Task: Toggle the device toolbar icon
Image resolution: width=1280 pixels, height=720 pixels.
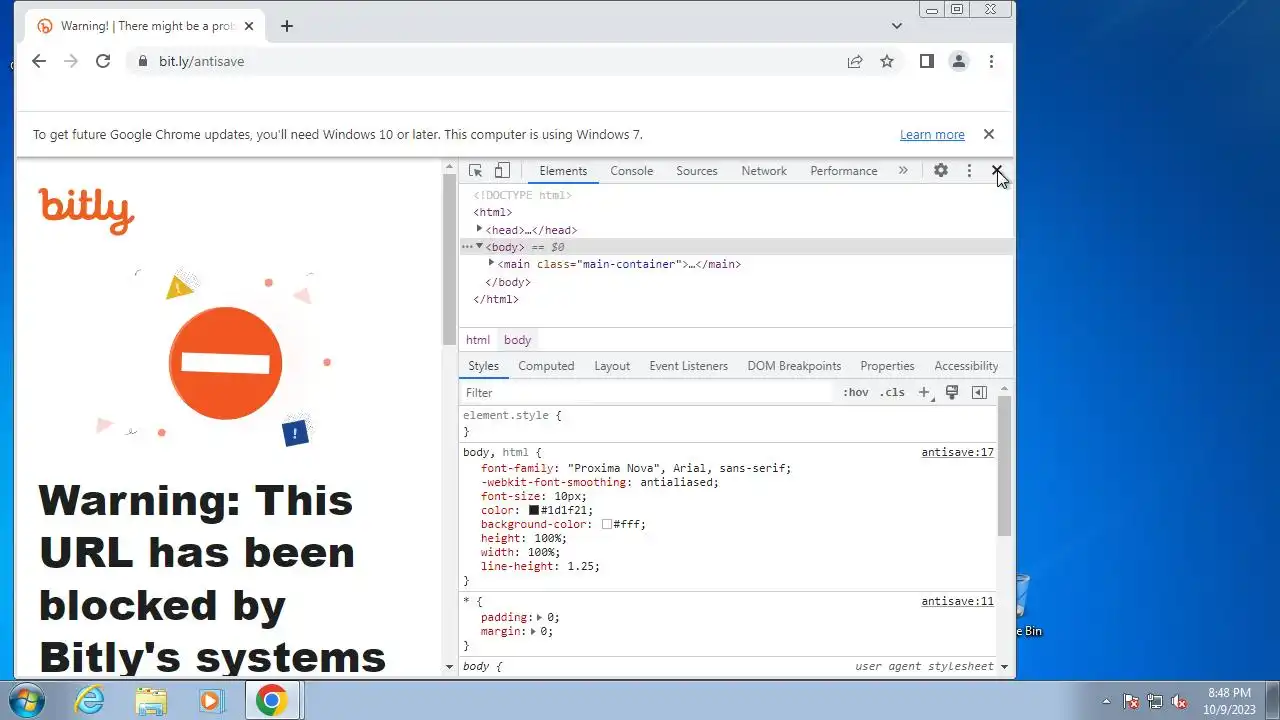Action: tap(502, 171)
